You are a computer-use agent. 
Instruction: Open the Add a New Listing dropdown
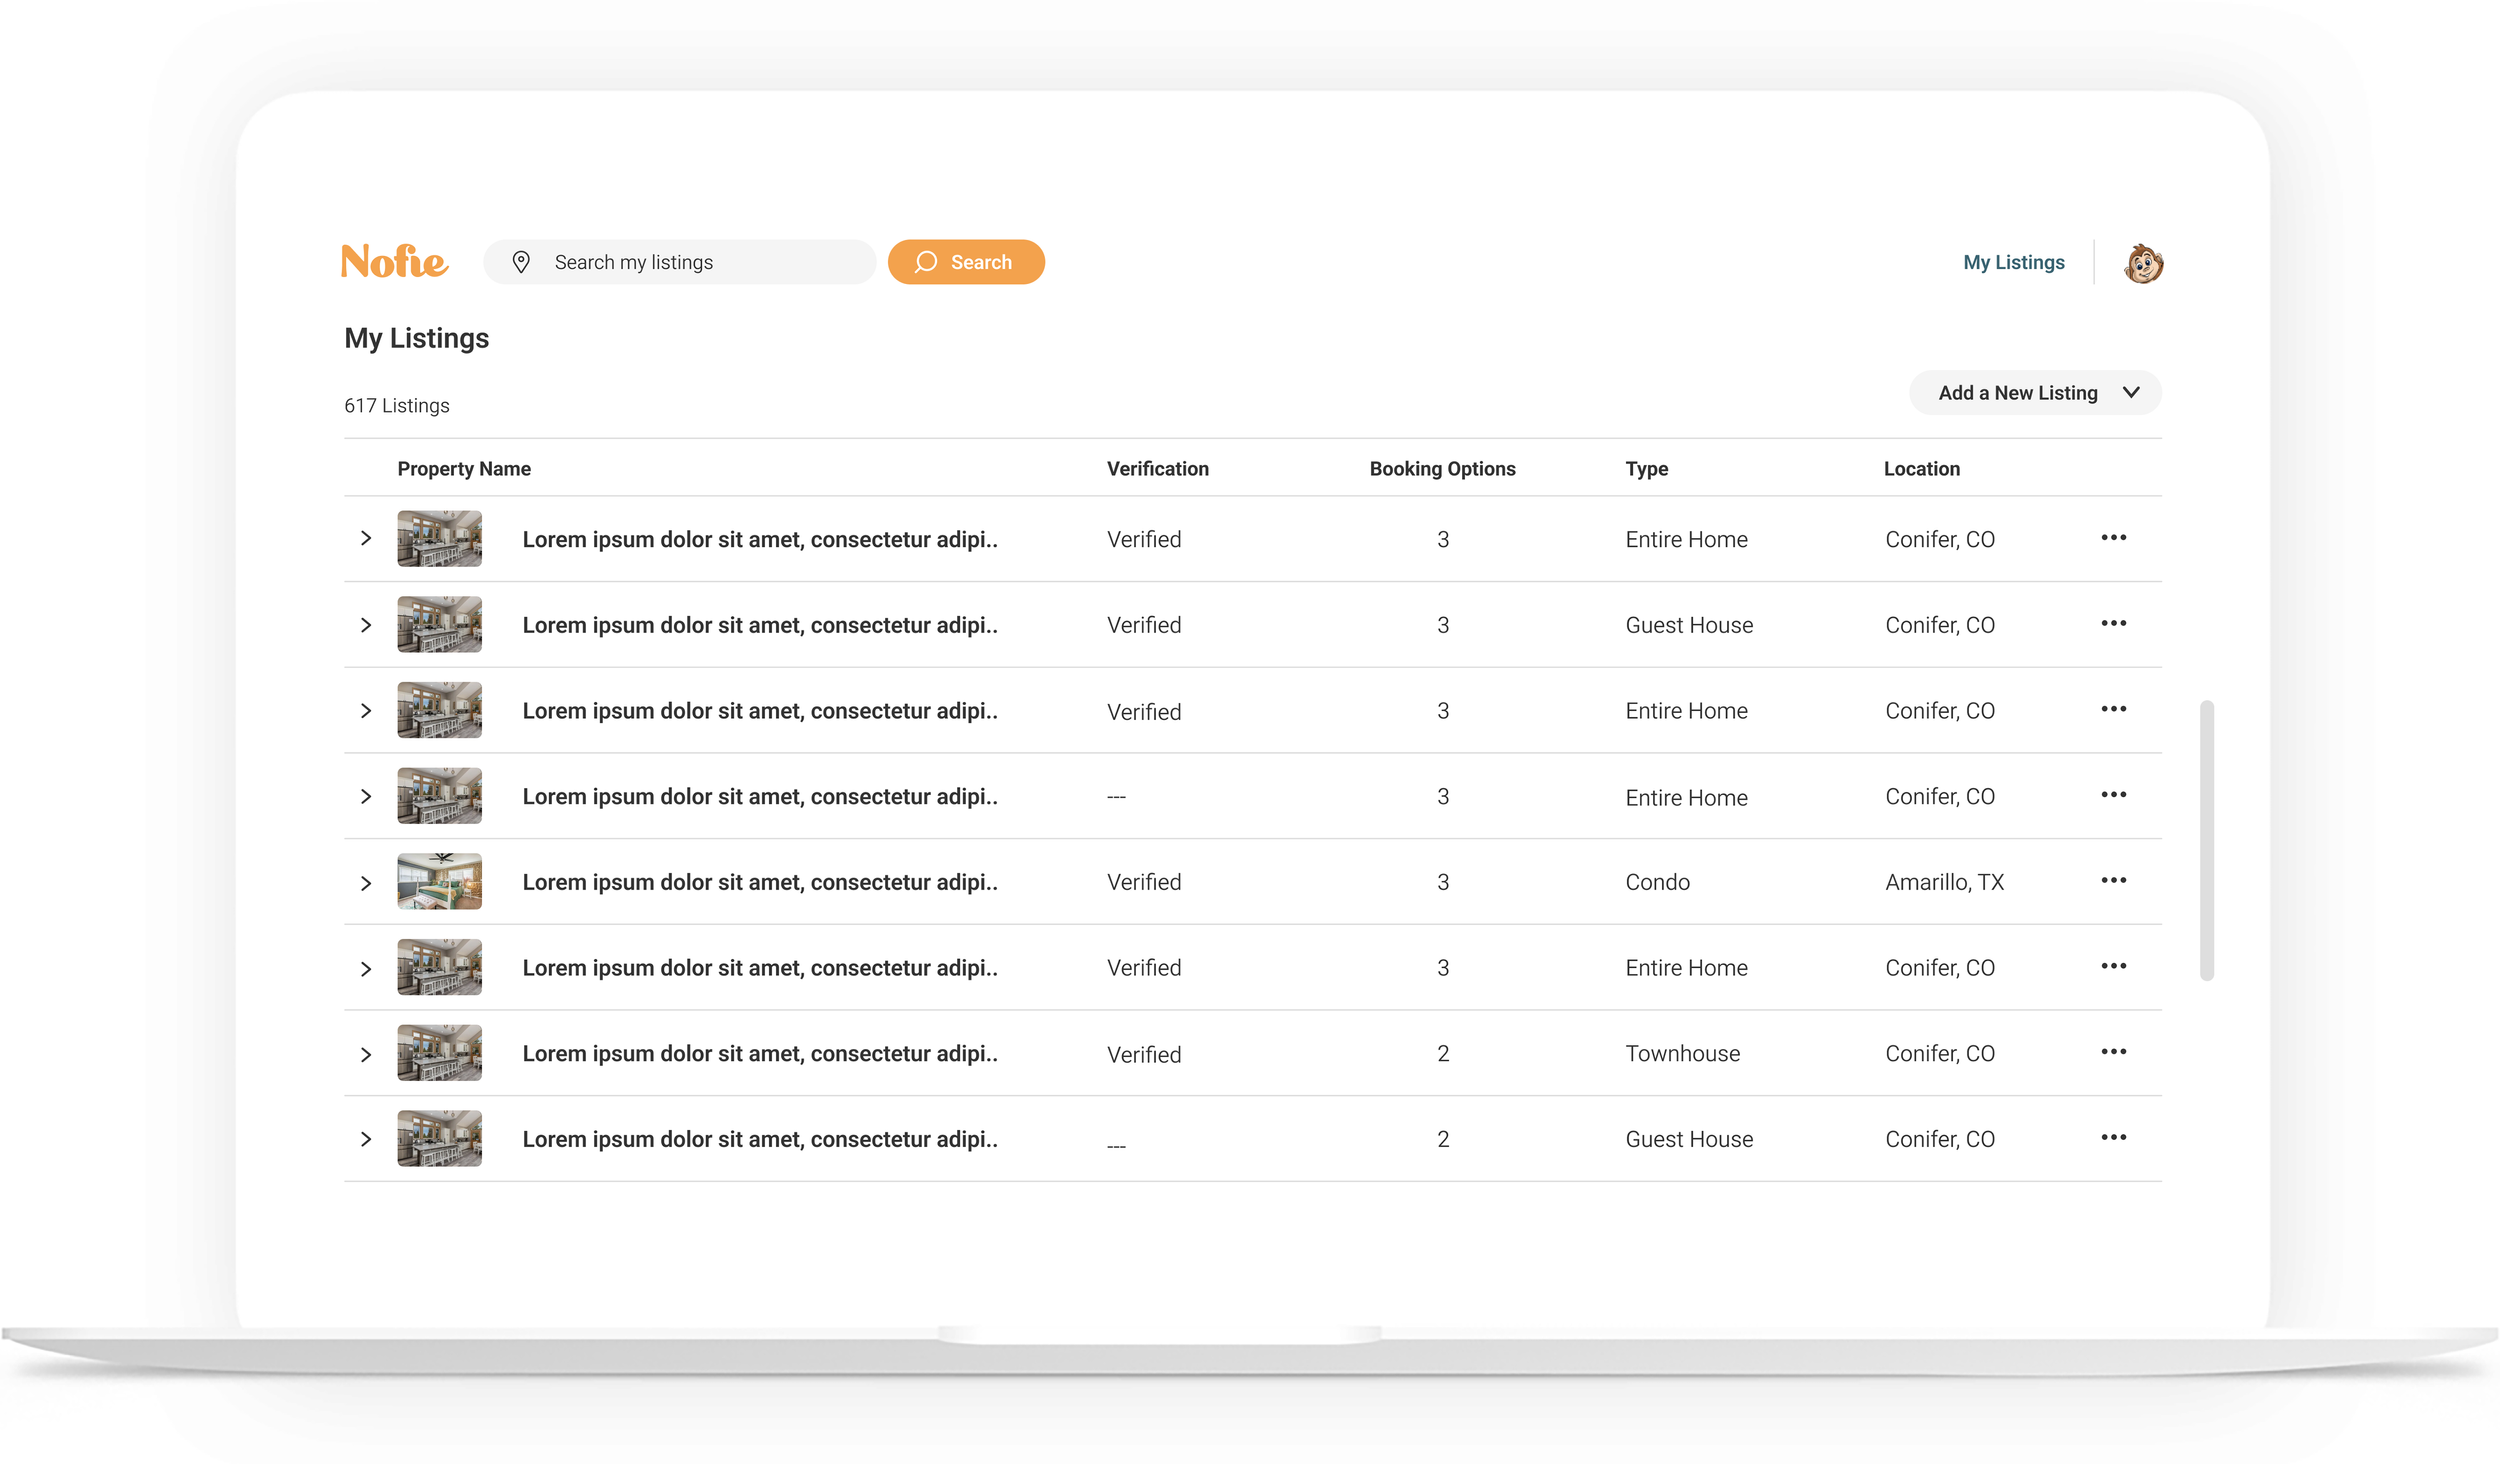coord(2034,393)
